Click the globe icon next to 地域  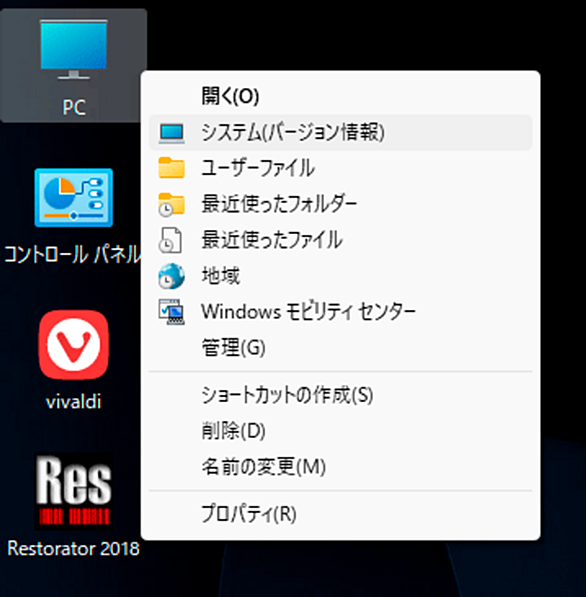172,276
